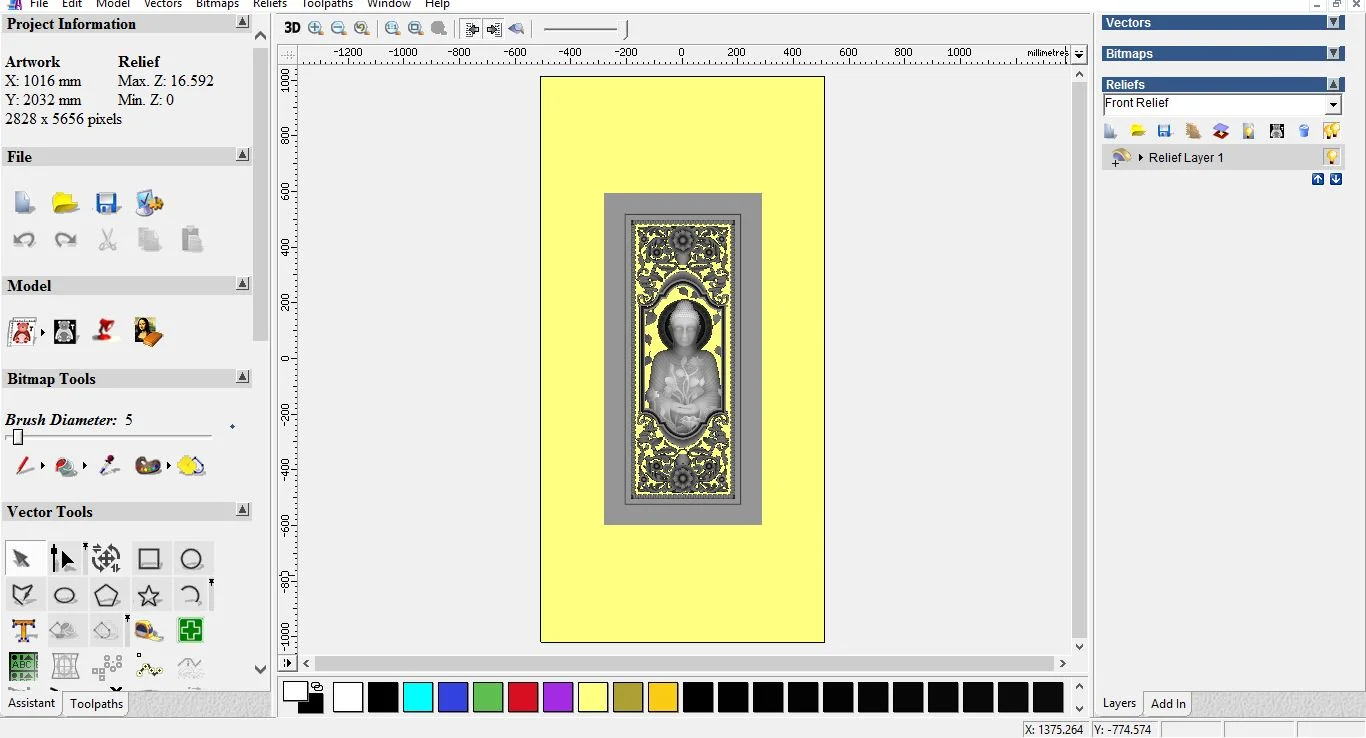
Task: Delete relief layer with trash bin icon
Action: [x=1303, y=131]
